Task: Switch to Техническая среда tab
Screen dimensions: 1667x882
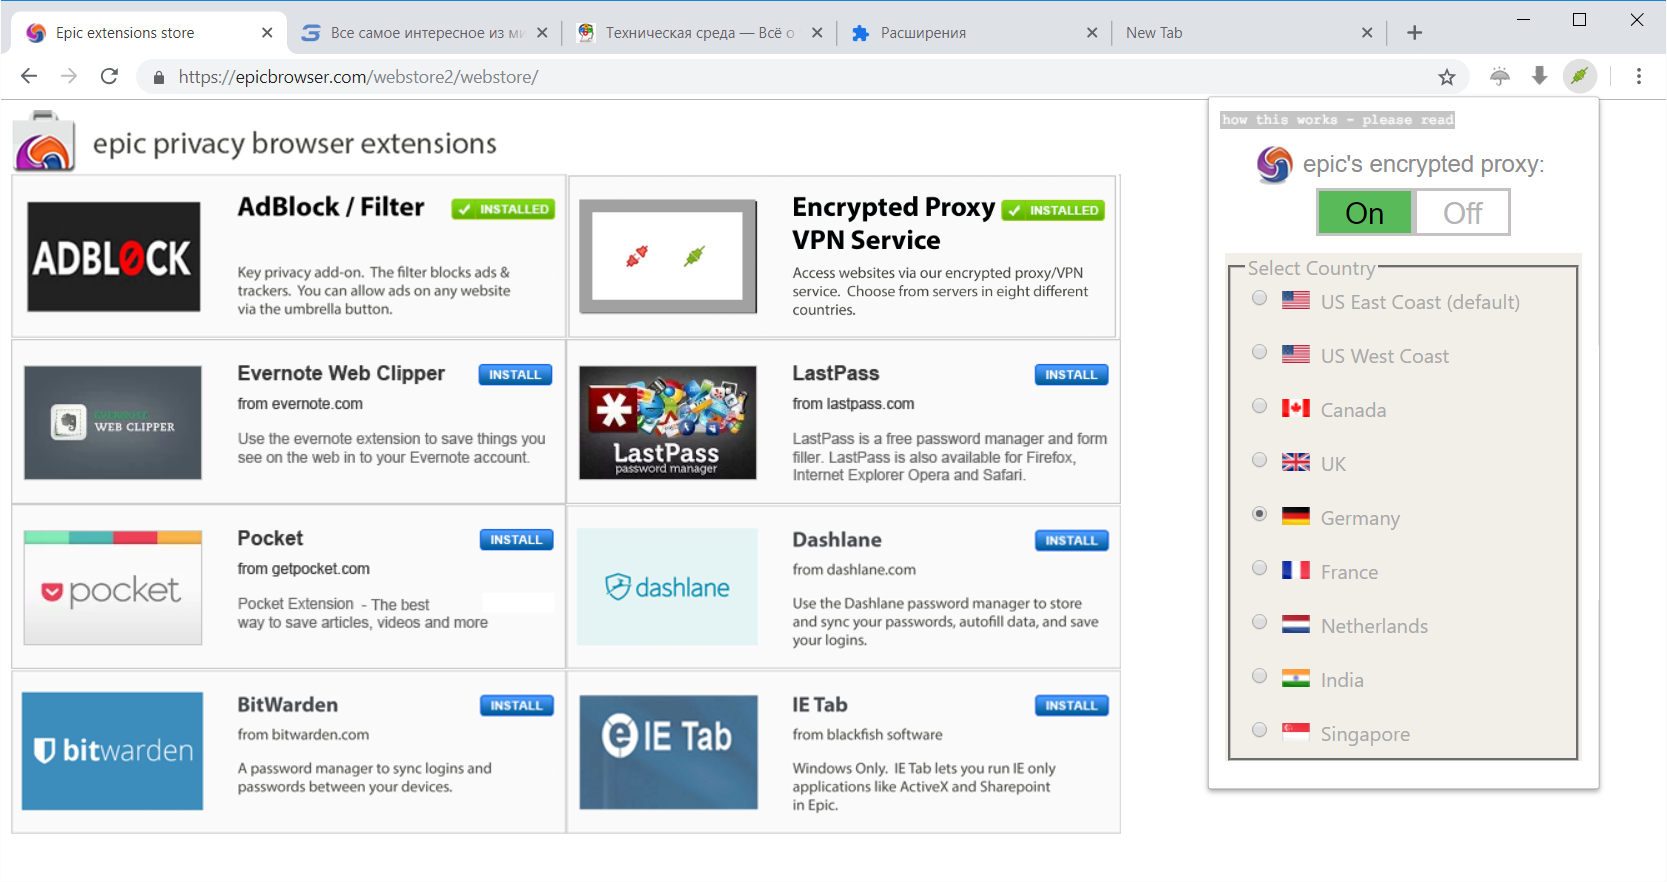Action: pyautogui.click(x=698, y=33)
